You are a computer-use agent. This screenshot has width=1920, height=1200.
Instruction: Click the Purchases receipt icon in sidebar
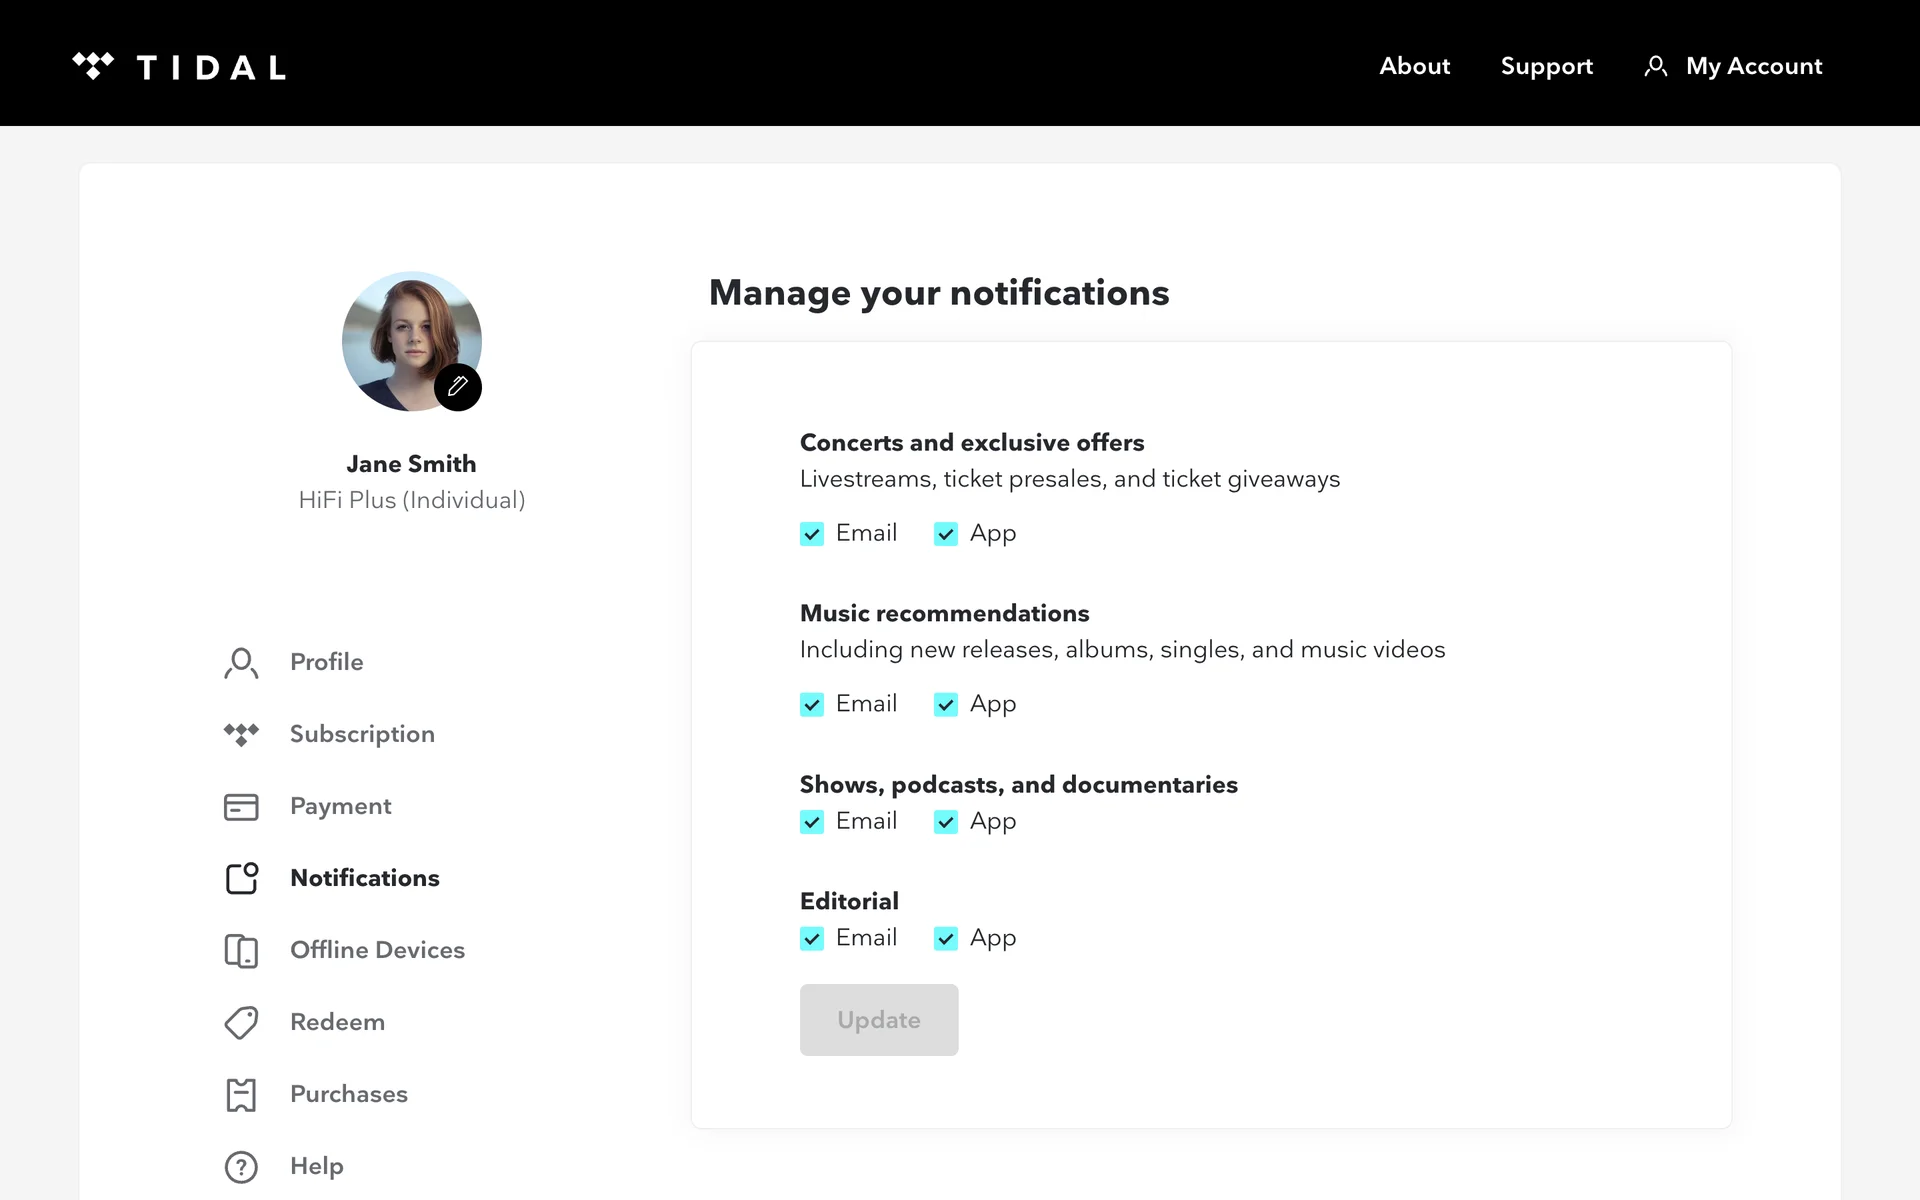(241, 1095)
